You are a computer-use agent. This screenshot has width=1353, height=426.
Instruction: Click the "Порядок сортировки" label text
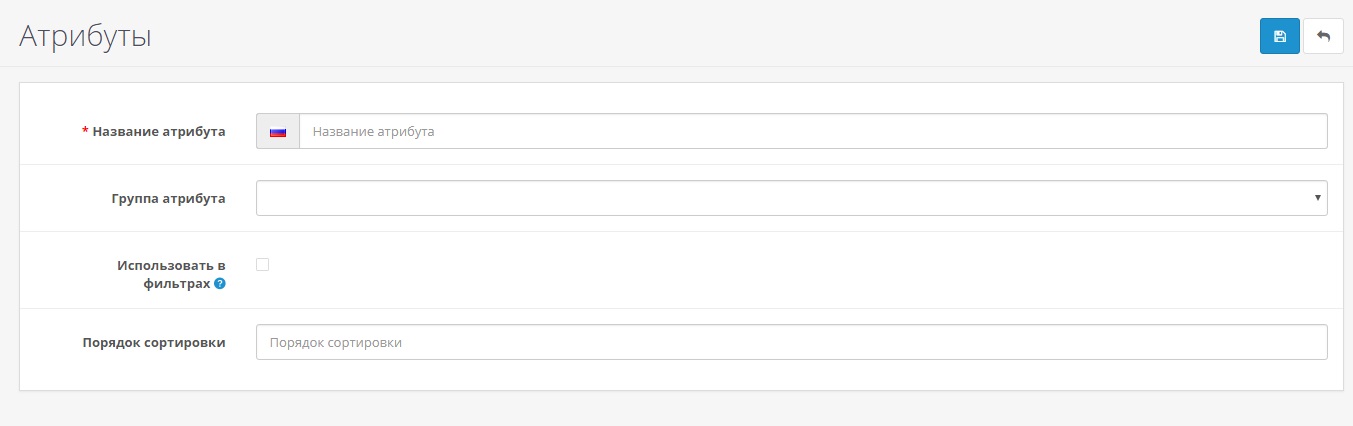coord(154,342)
